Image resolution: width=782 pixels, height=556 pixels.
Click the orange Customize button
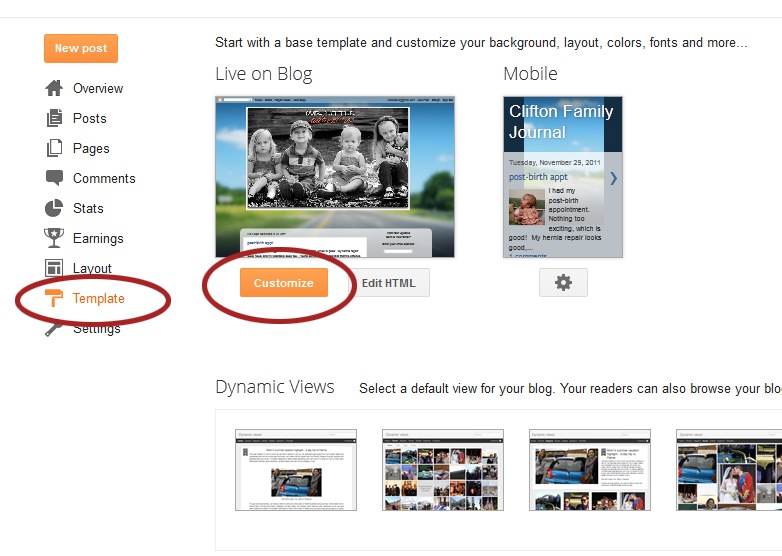tap(284, 283)
